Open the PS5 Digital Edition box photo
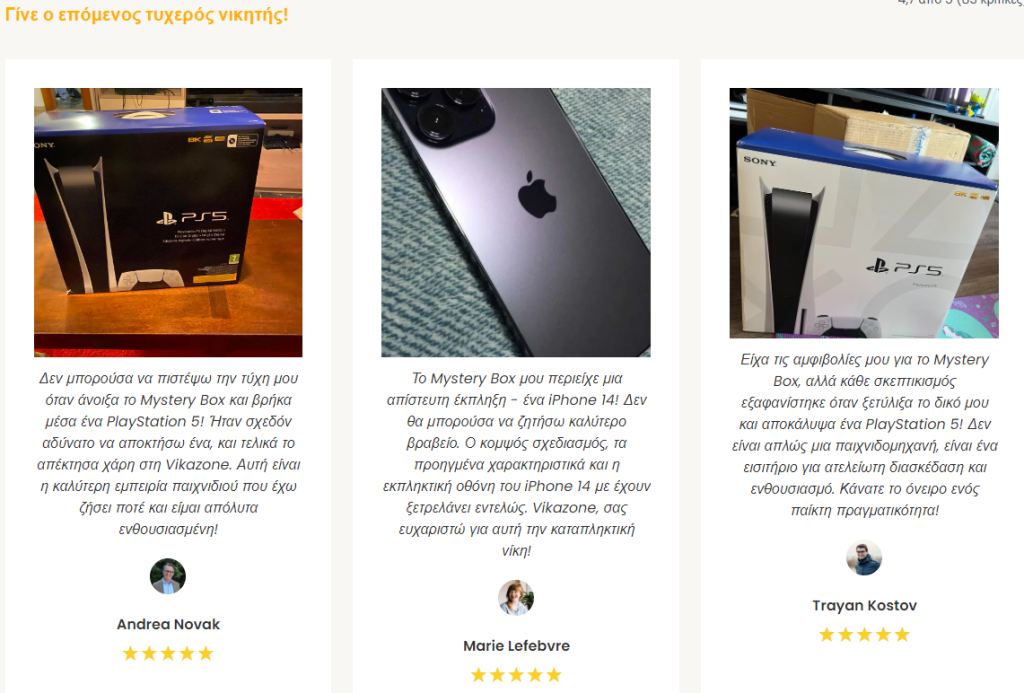Image resolution: width=1024 pixels, height=693 pixels. pyautogui.click(x=168, y=222)
